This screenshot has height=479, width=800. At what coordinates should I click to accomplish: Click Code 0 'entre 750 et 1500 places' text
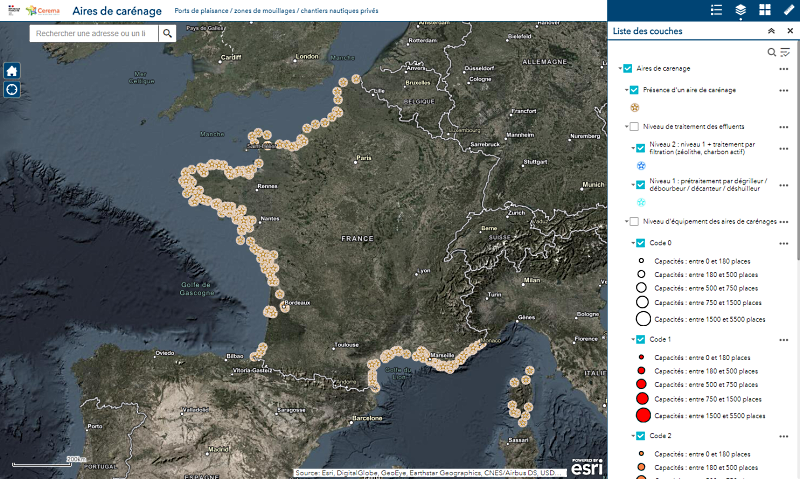(x=708, y=302)
